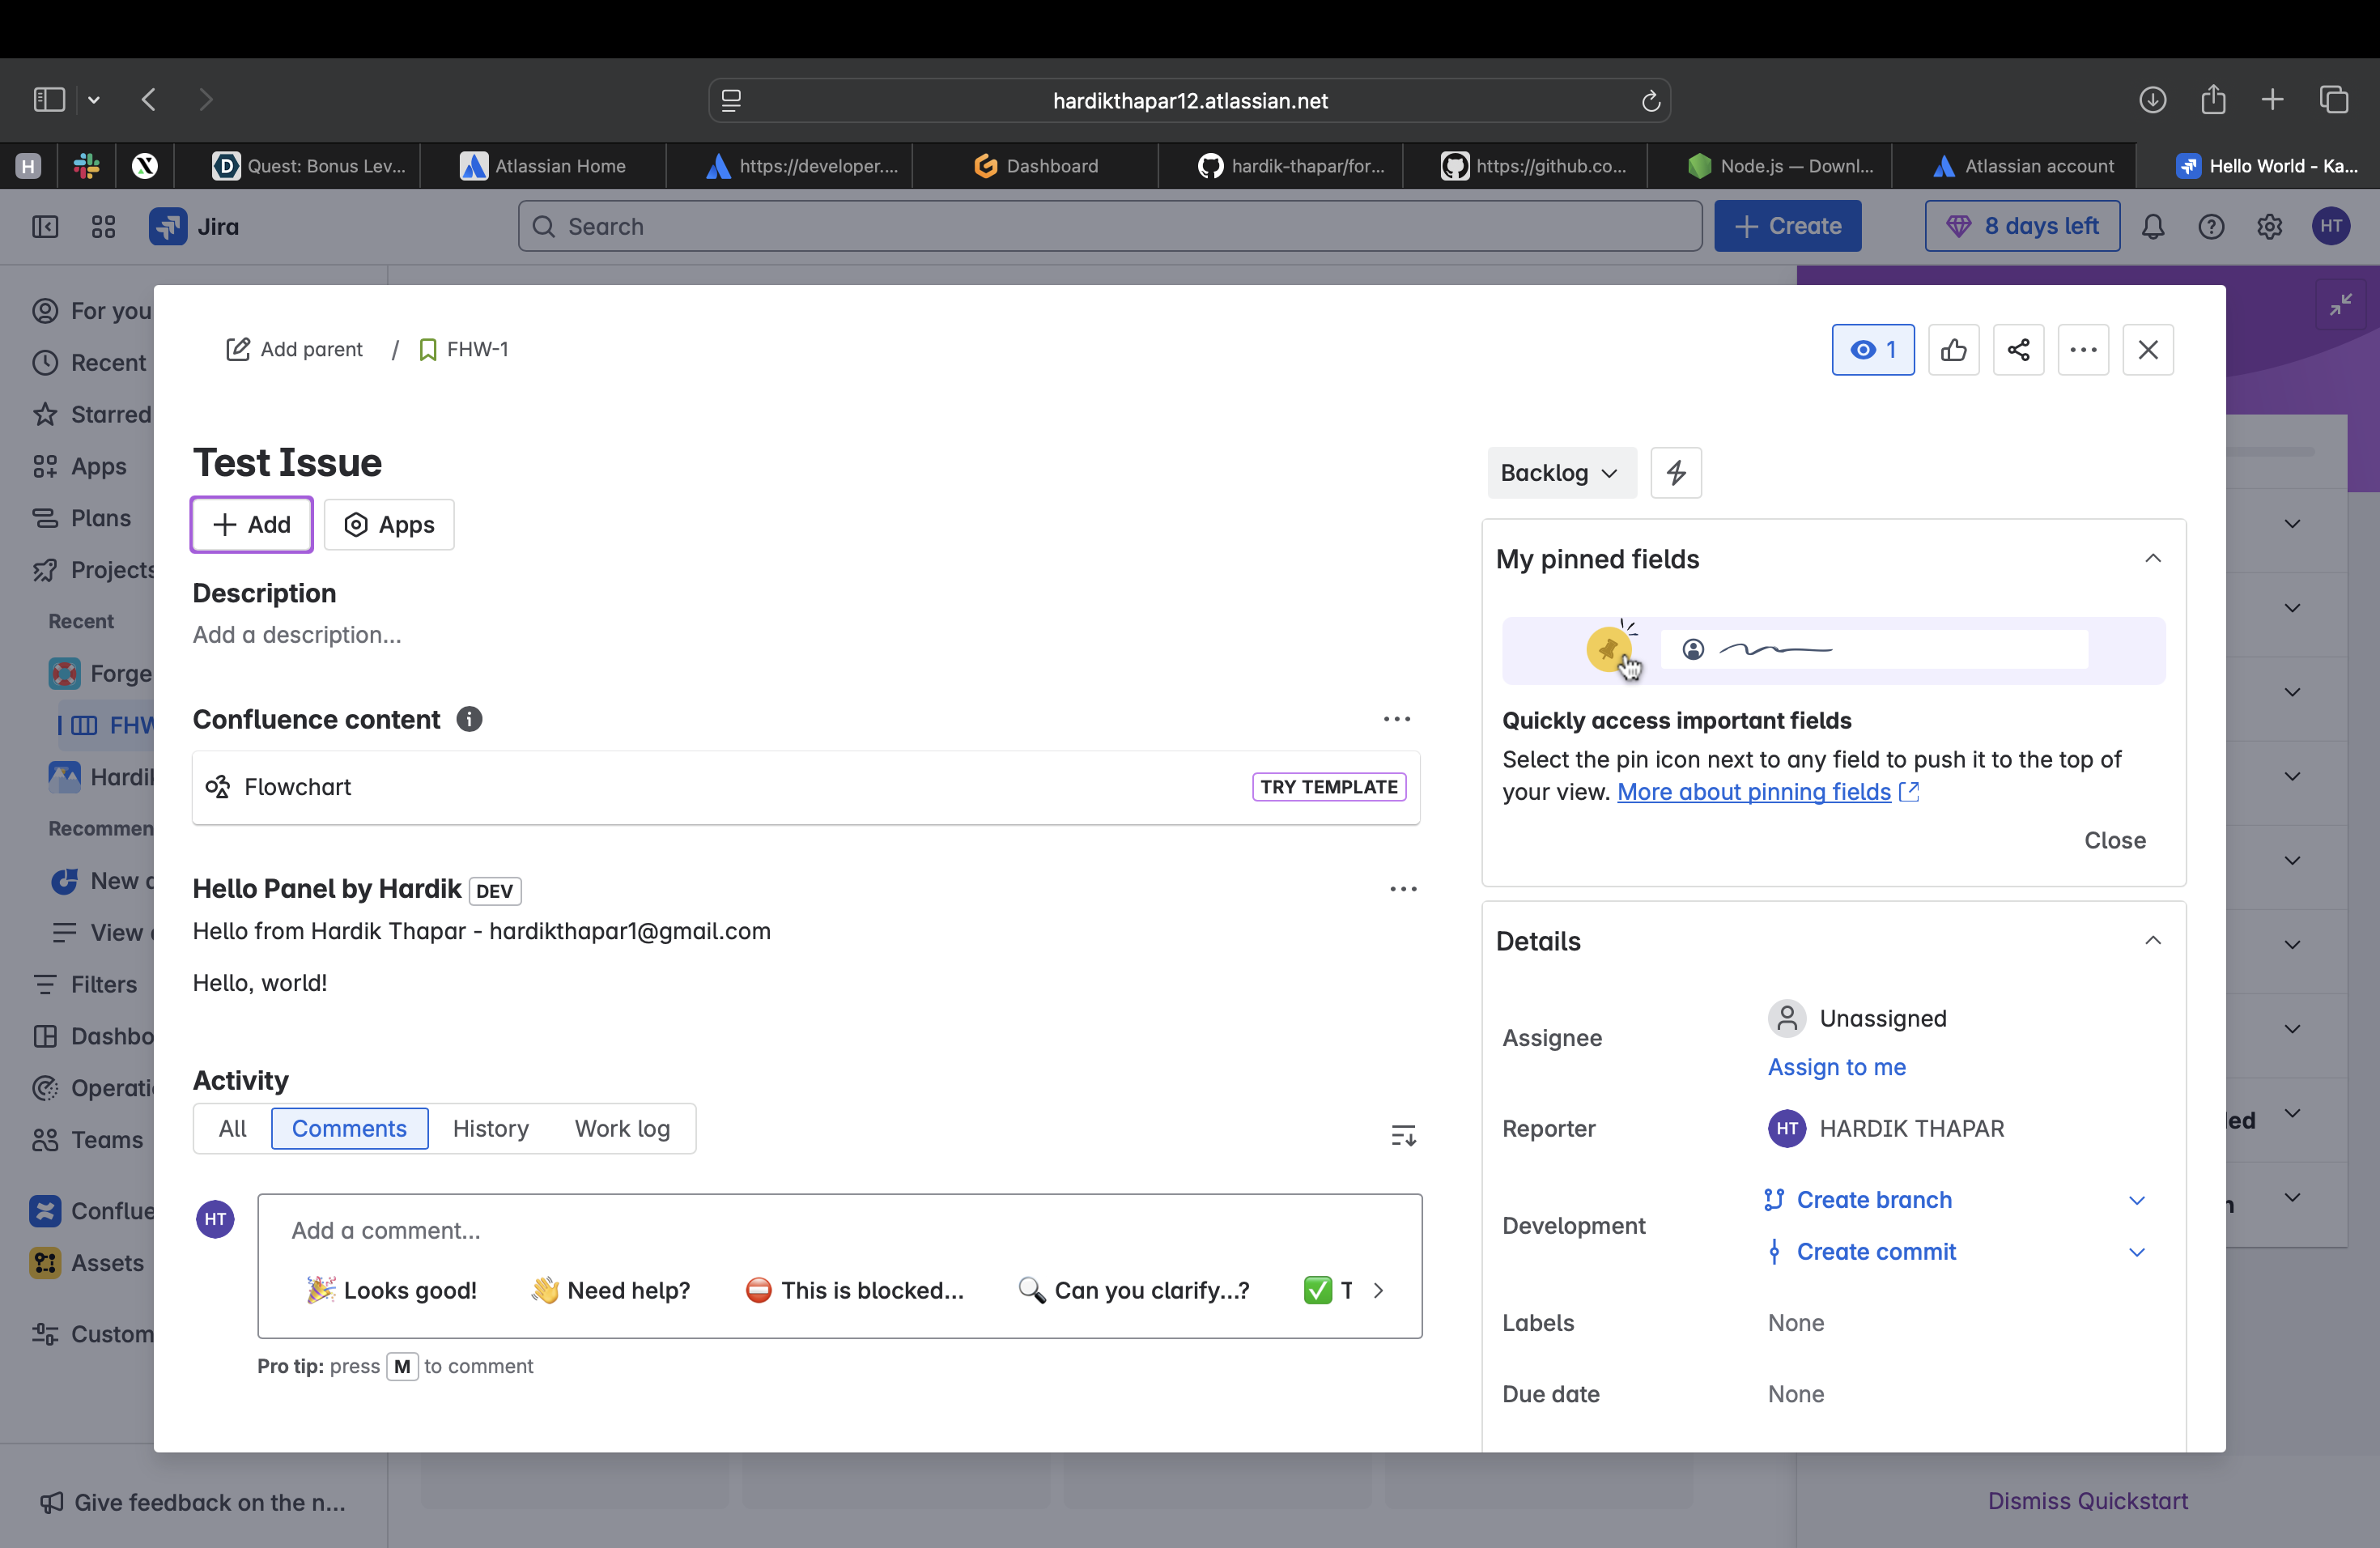This screenshot has height=1548, width=2380.
Task: Collapse the My pinned fields section
Action: click(x=2153, y=559)
